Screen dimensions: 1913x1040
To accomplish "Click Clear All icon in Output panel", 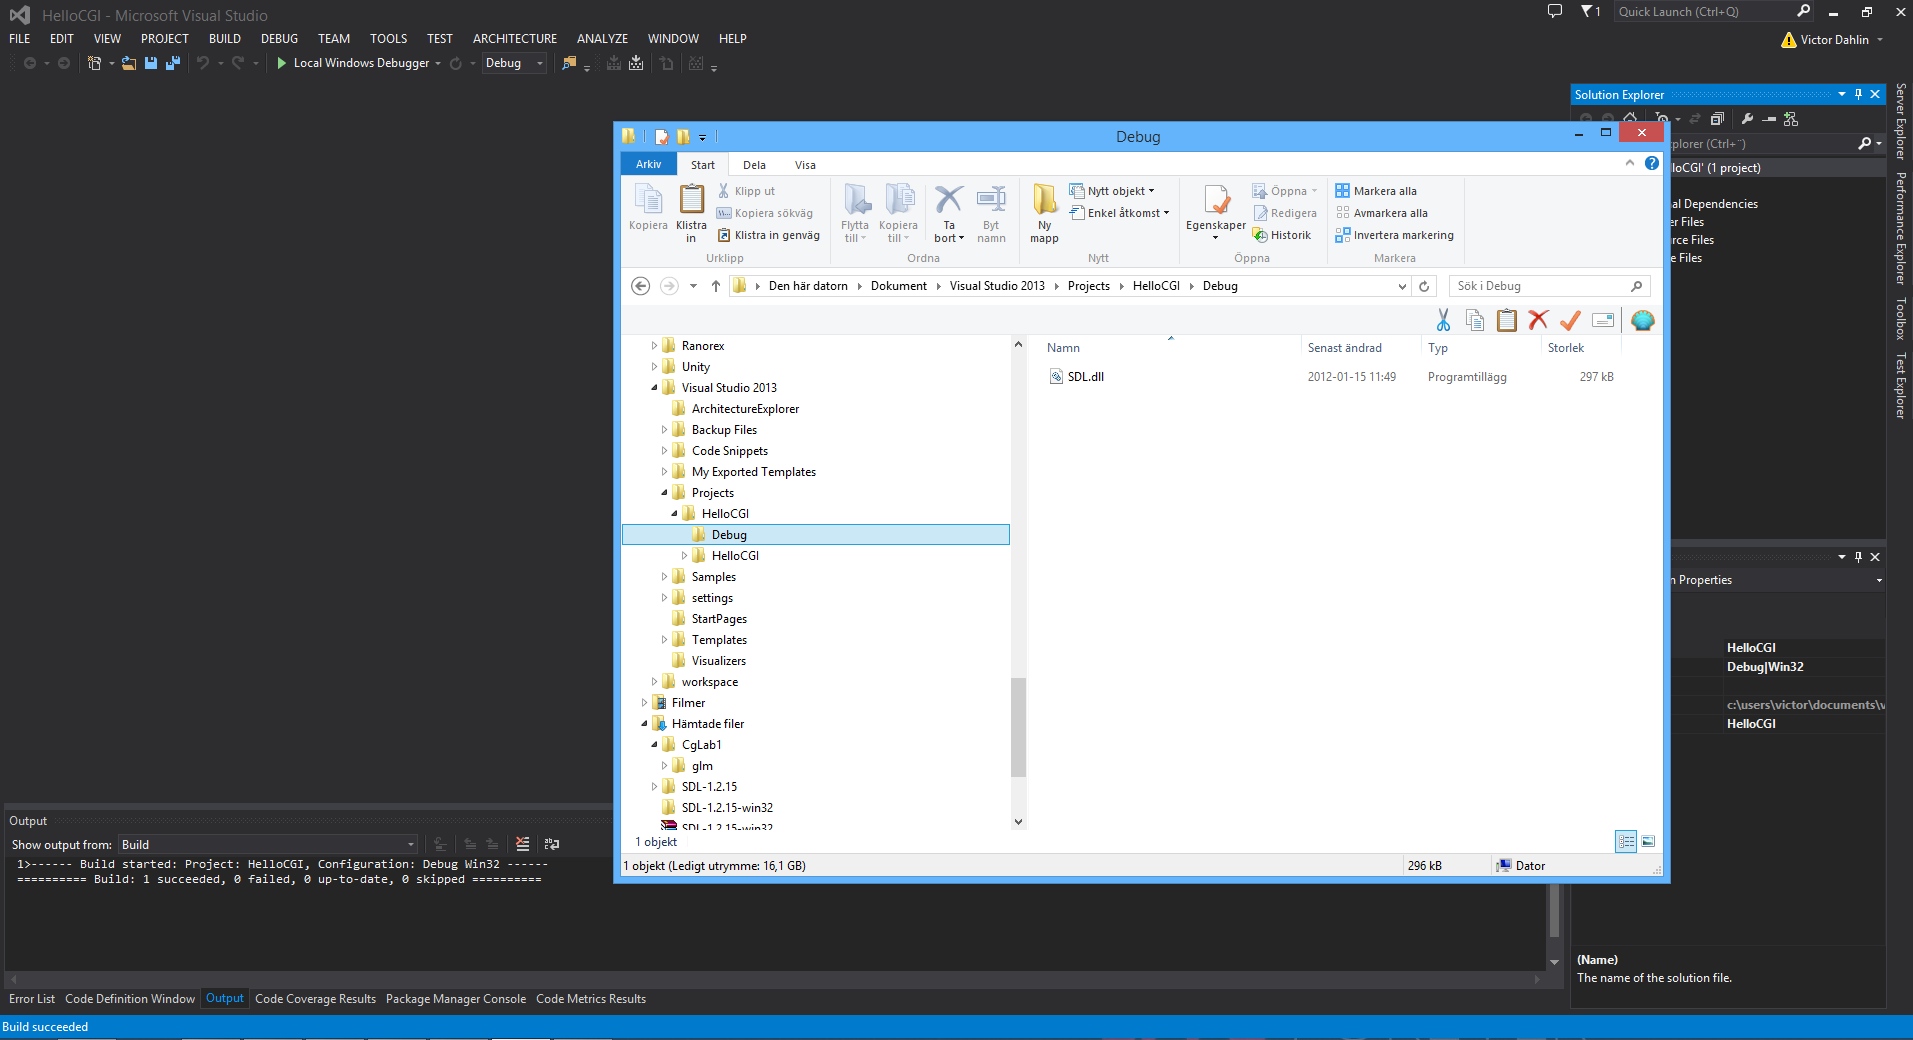I will tap(522, 844).
